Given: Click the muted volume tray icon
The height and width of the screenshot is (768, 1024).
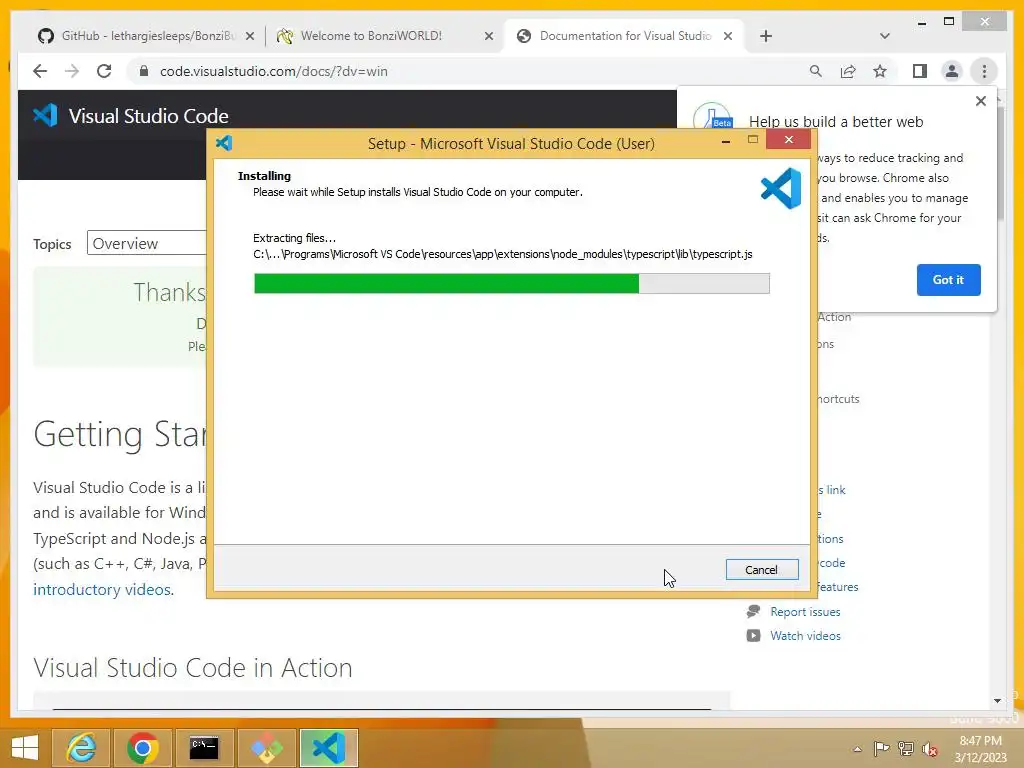Looking at the screenshot, I should tap(929, 749).
